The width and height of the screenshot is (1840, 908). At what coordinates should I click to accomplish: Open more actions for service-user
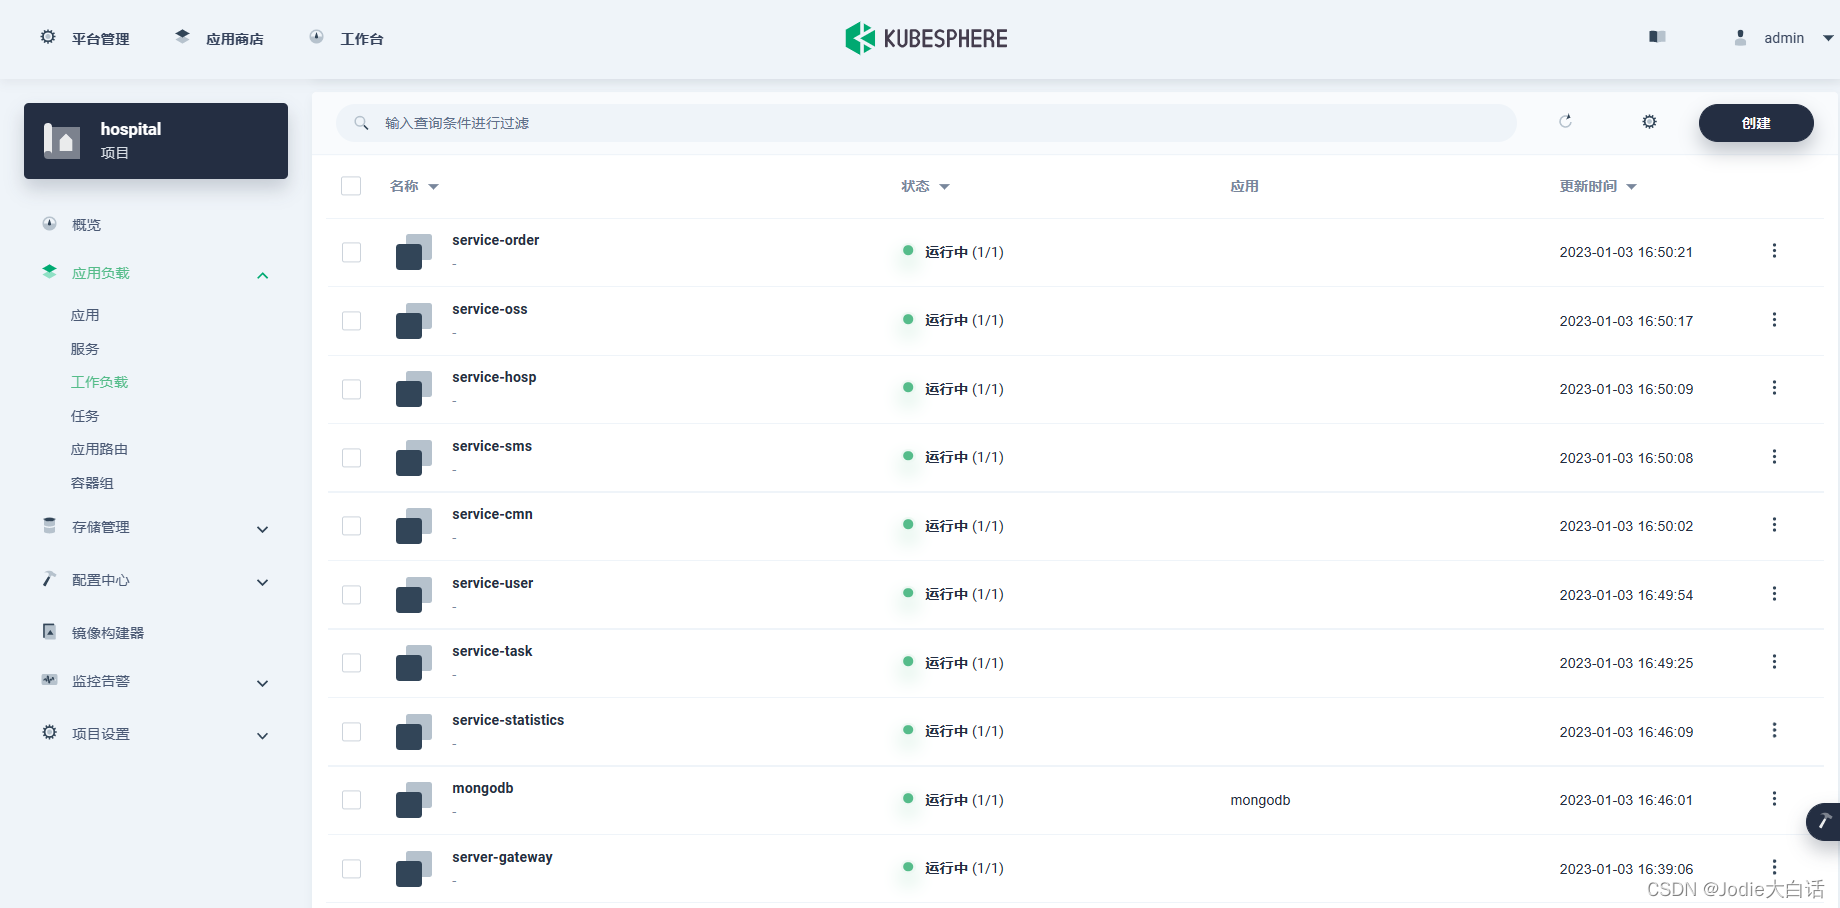[1774, 594]
